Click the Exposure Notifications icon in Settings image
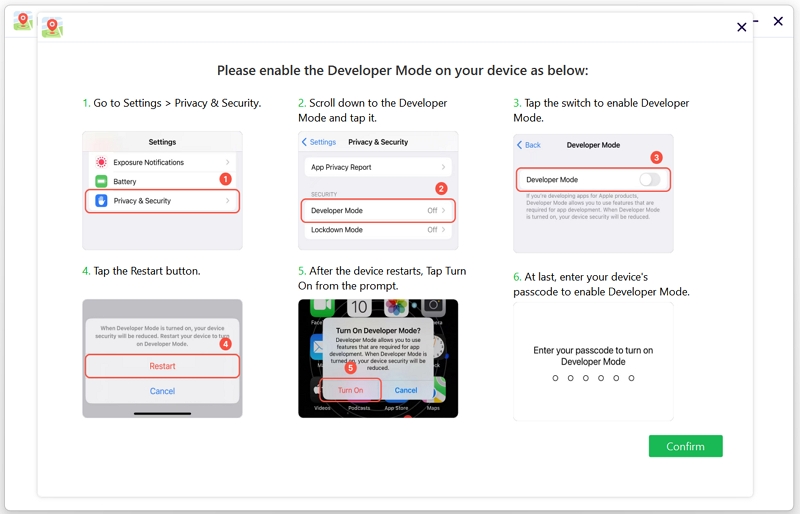This screenshot has height=514, width=800. pyautogui.click(x=101, y=162)
